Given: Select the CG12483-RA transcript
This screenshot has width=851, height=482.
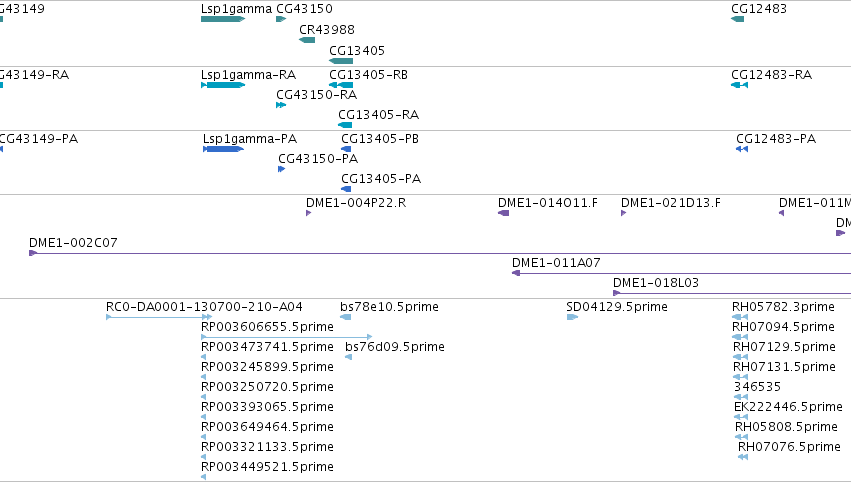Looking at the screenshot, I should point(740,85).
